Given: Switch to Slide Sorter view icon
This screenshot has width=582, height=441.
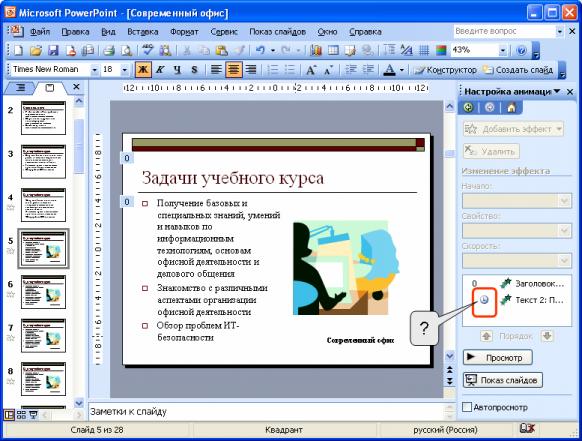Looking at the screenshot, I should [x=21, y=415].
